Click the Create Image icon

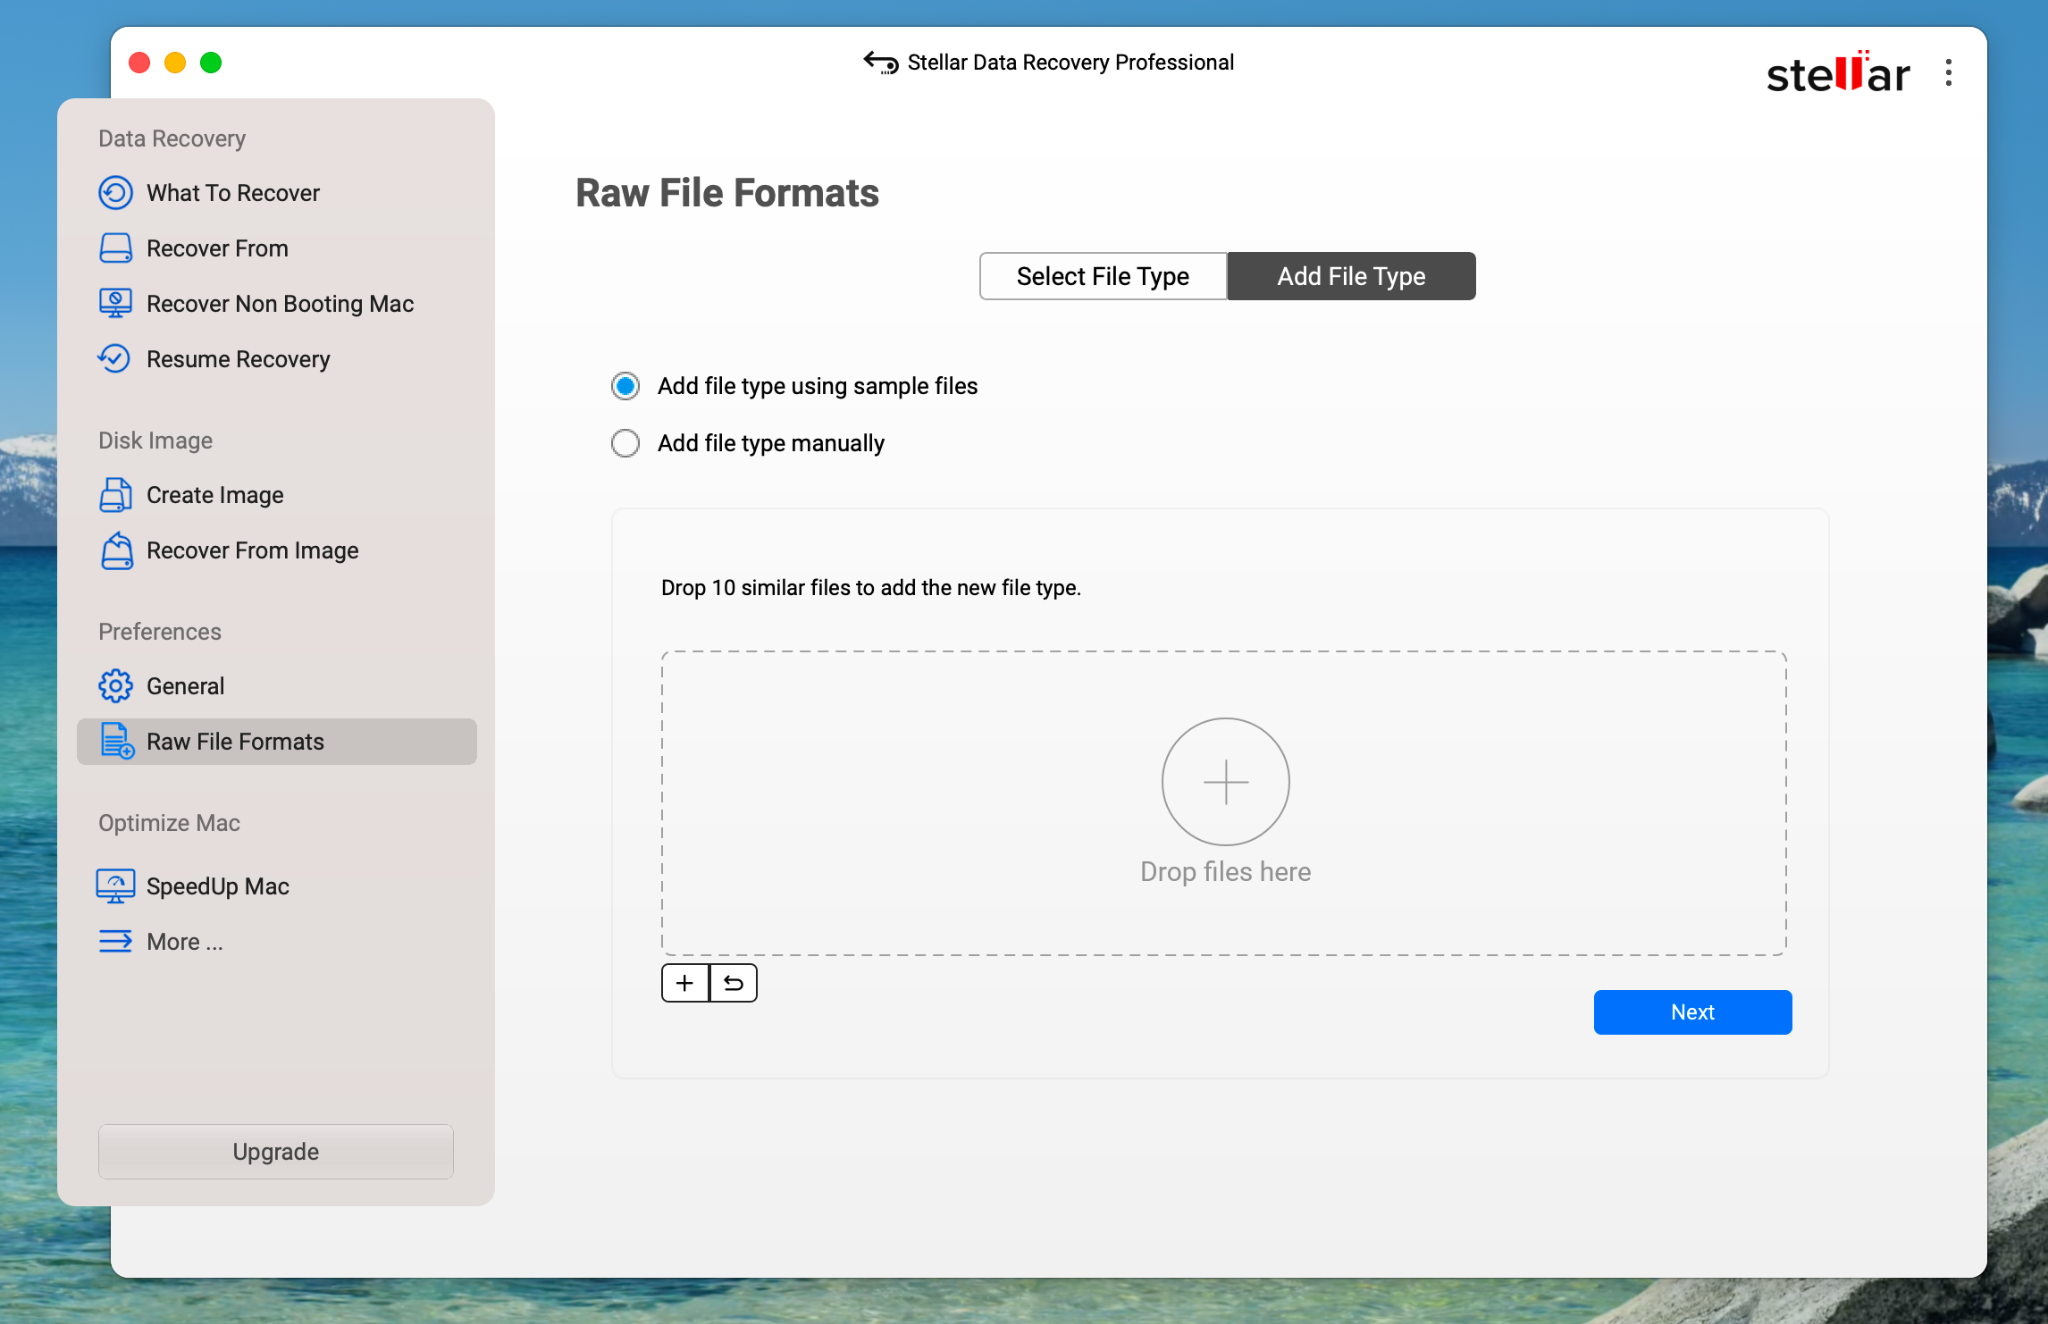pyautogui.click(x=116, y=494)
